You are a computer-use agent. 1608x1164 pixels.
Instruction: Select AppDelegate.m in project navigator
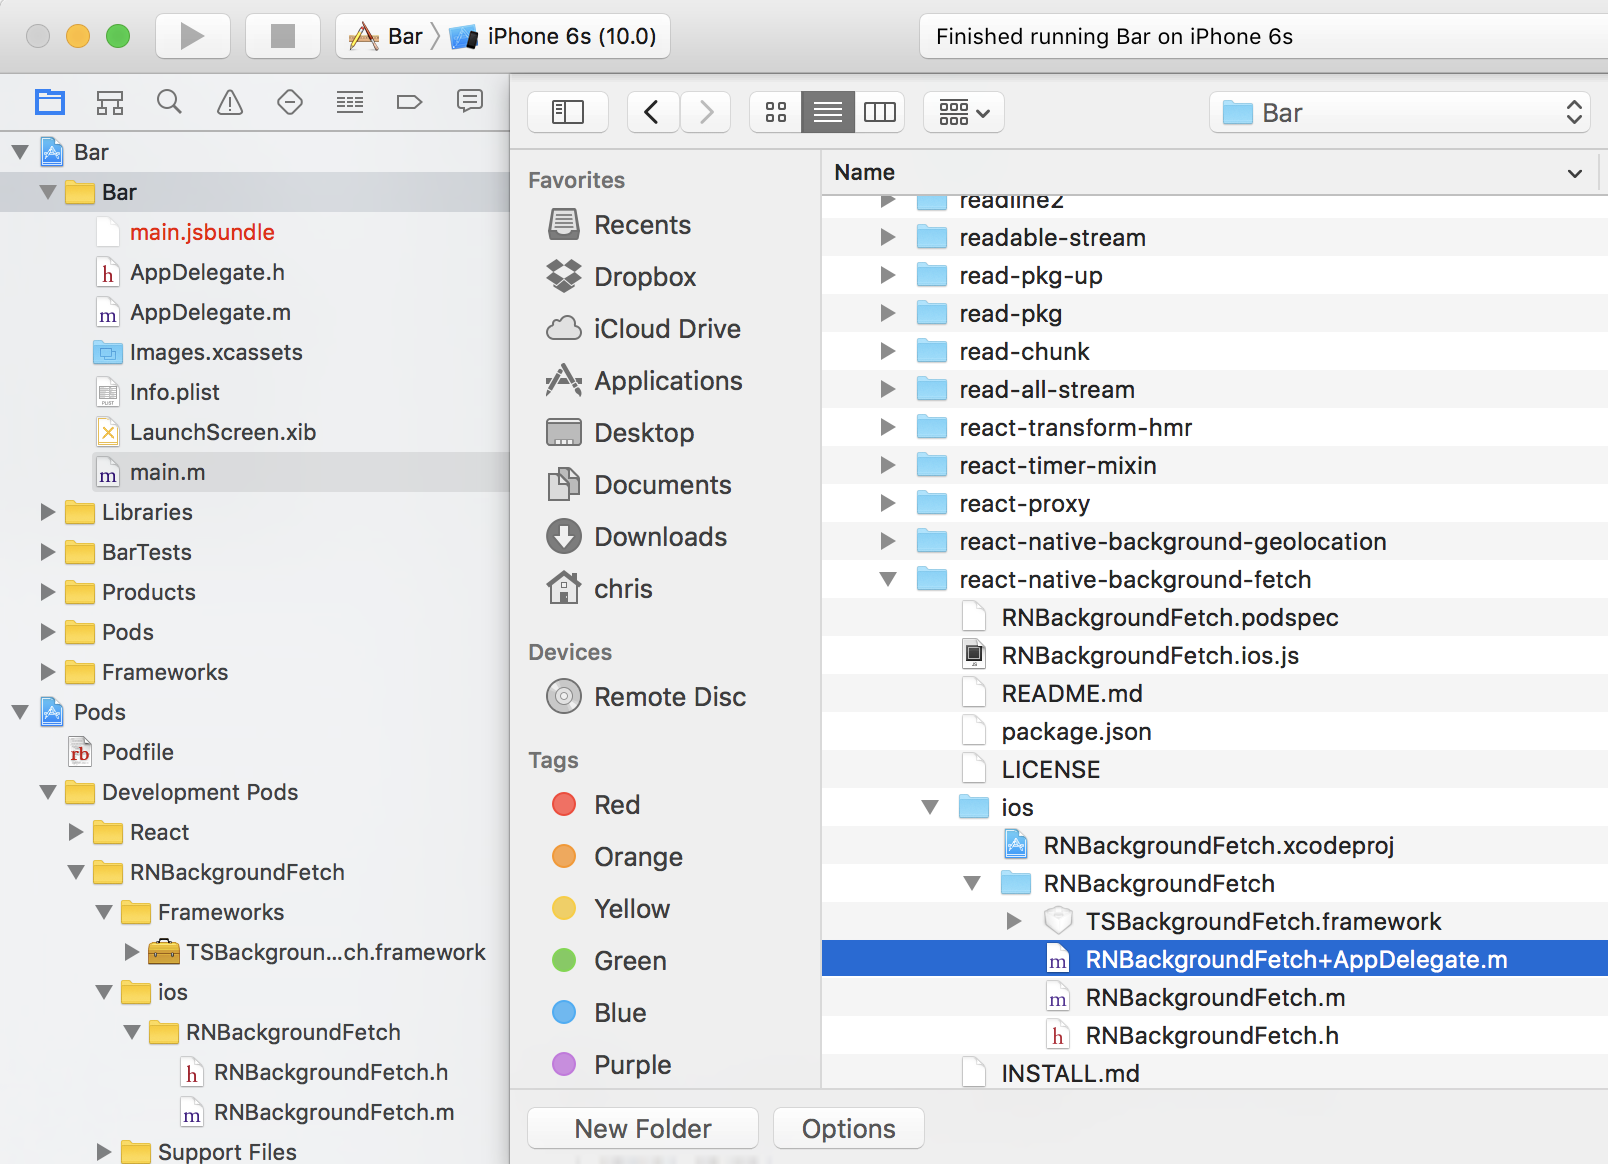tap(210, 312)
